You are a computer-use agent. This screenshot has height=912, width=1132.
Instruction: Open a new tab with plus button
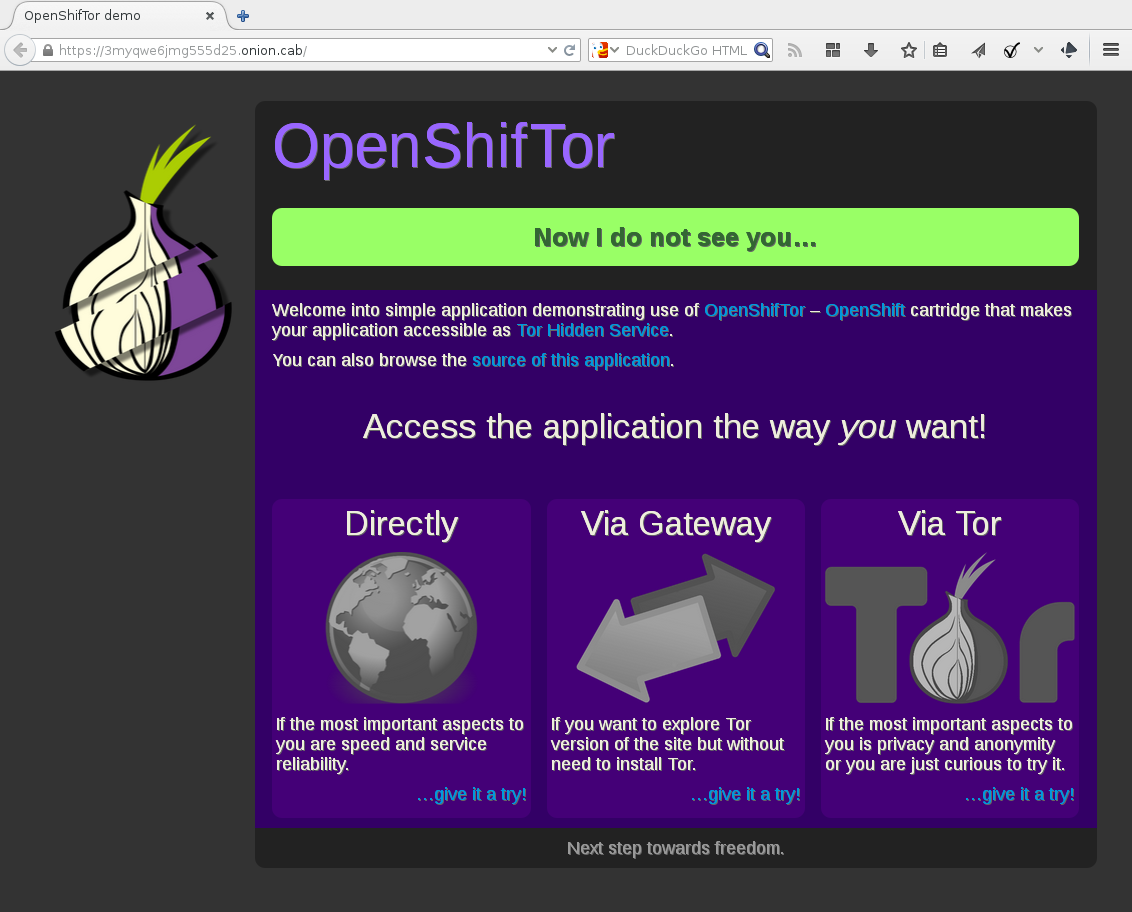(243, 16)
